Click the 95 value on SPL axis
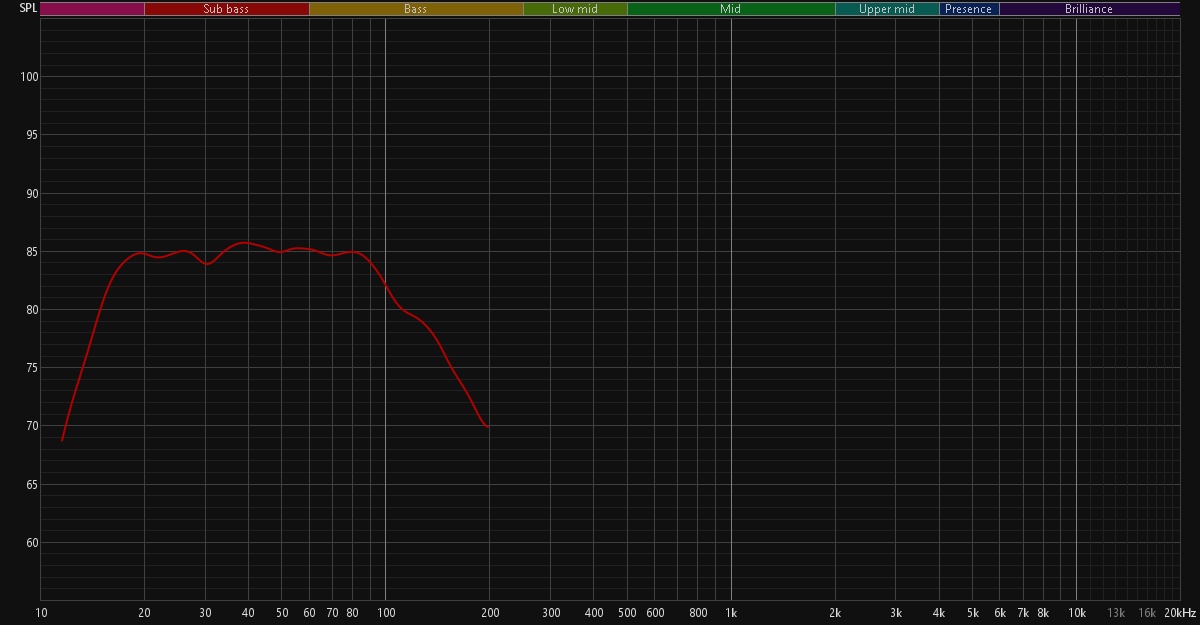Image resolution: width=1200 pixels, height=625 pixels. pyautogui.click(x=31, y=135)
